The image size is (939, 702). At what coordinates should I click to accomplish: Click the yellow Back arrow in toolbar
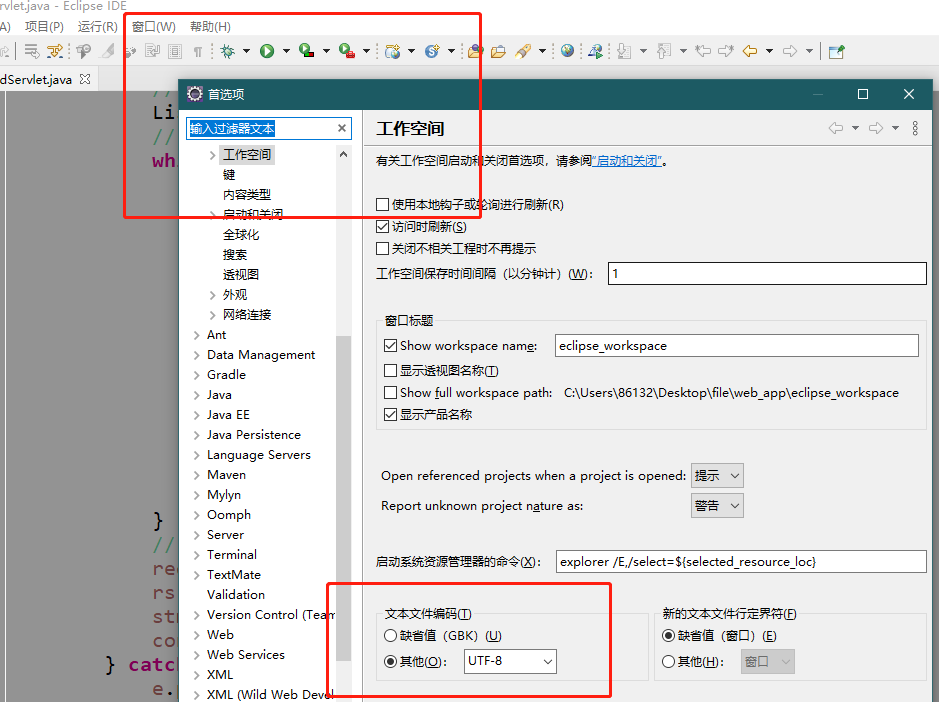coord(750,52)
